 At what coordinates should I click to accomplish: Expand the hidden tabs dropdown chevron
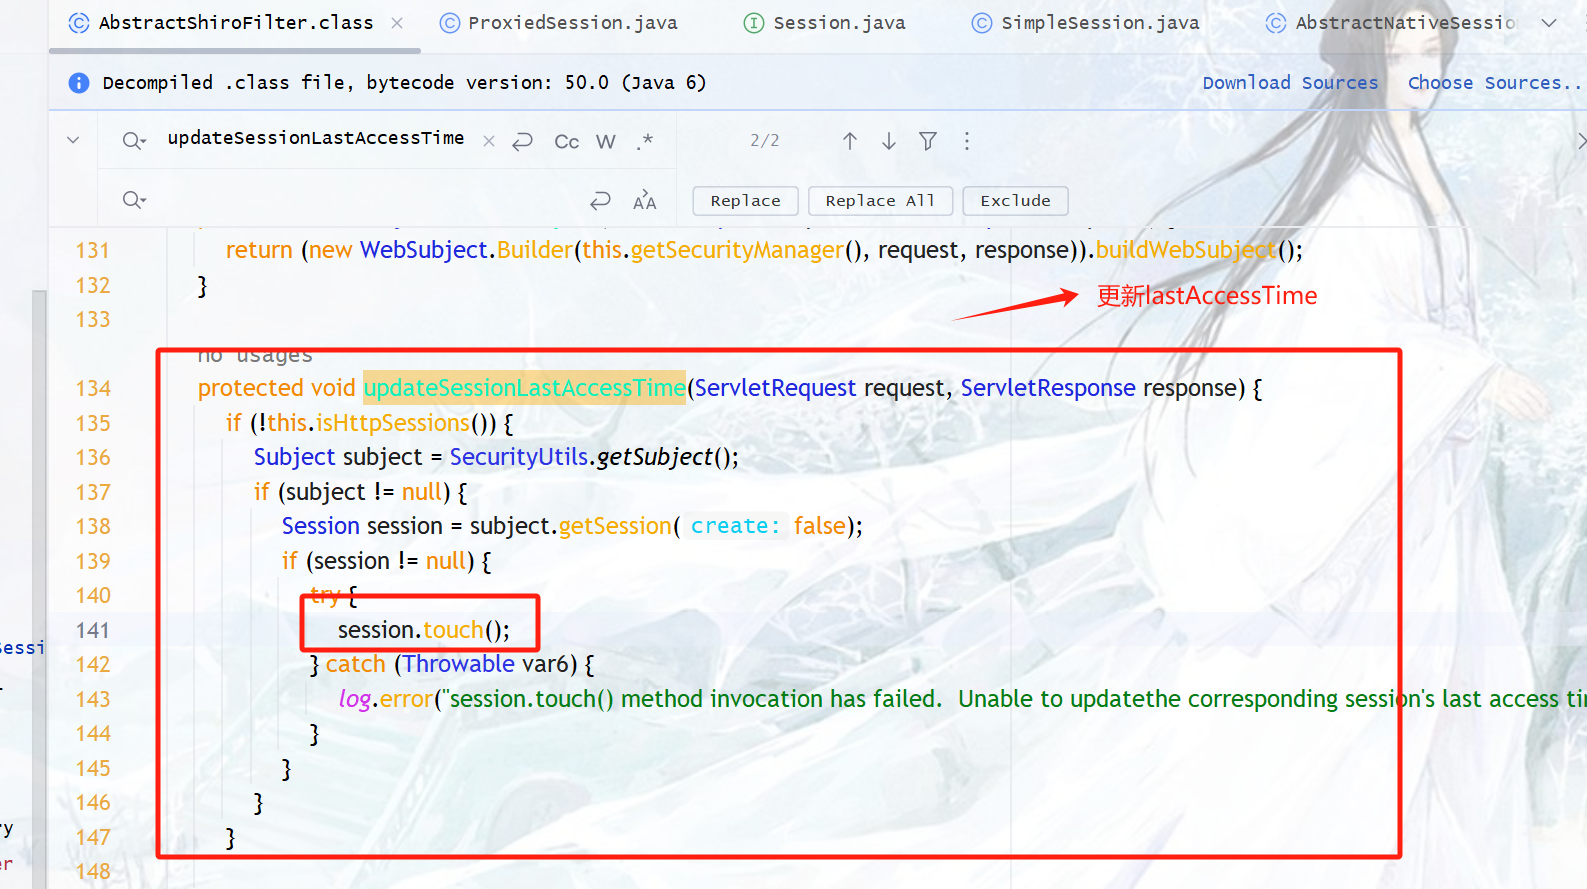pos(1549,23)
